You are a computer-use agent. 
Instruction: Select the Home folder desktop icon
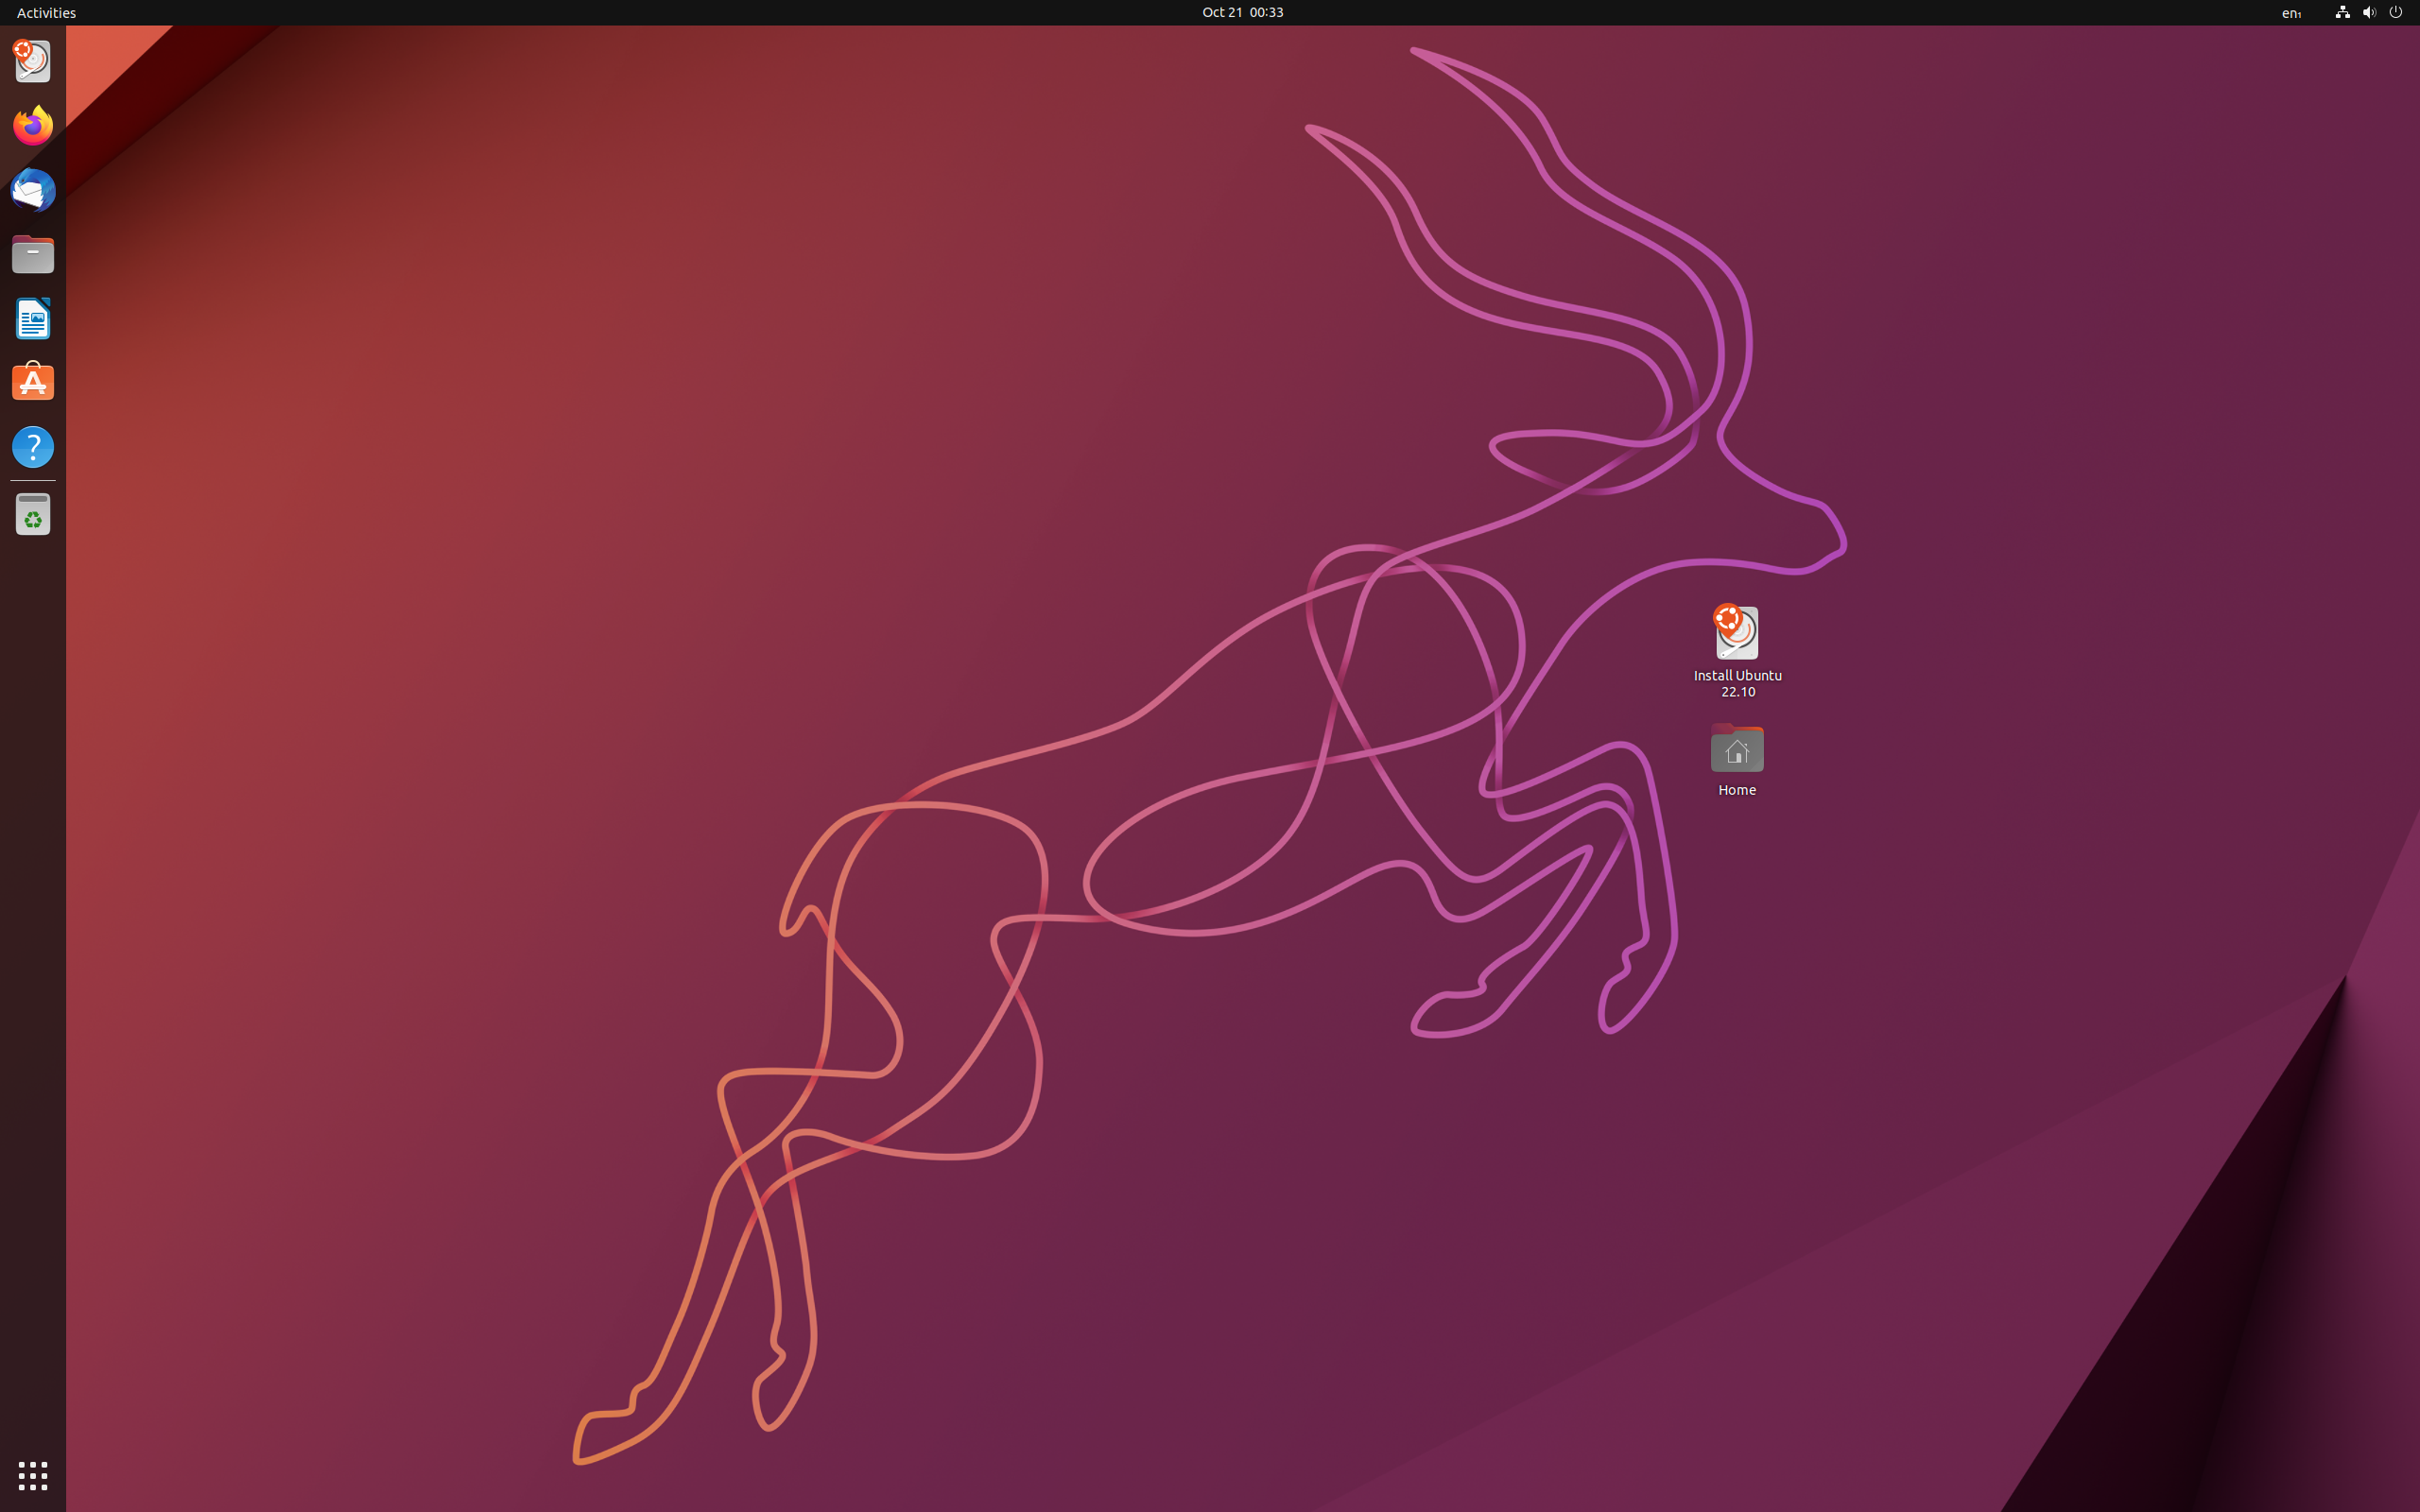pos(1737,760)
